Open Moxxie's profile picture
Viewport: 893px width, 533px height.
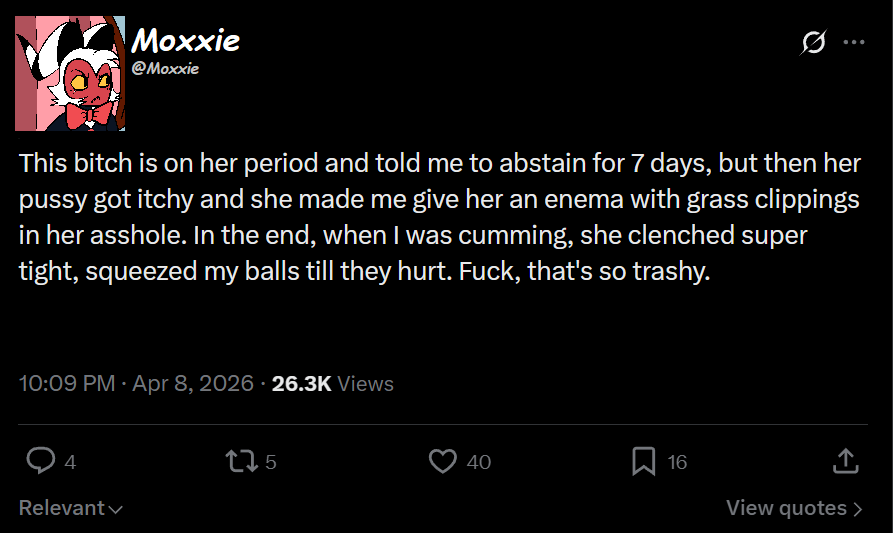coord(70,73)
